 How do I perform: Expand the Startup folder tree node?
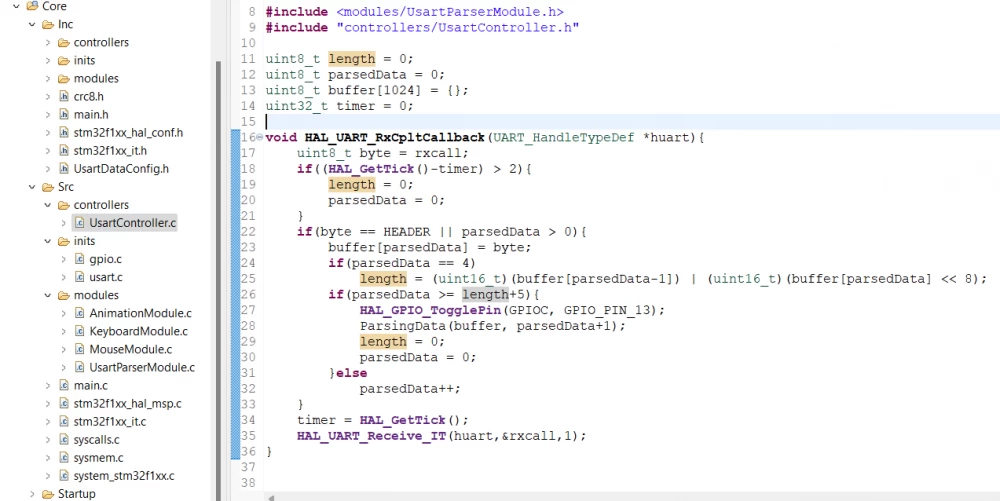point(32,494)
